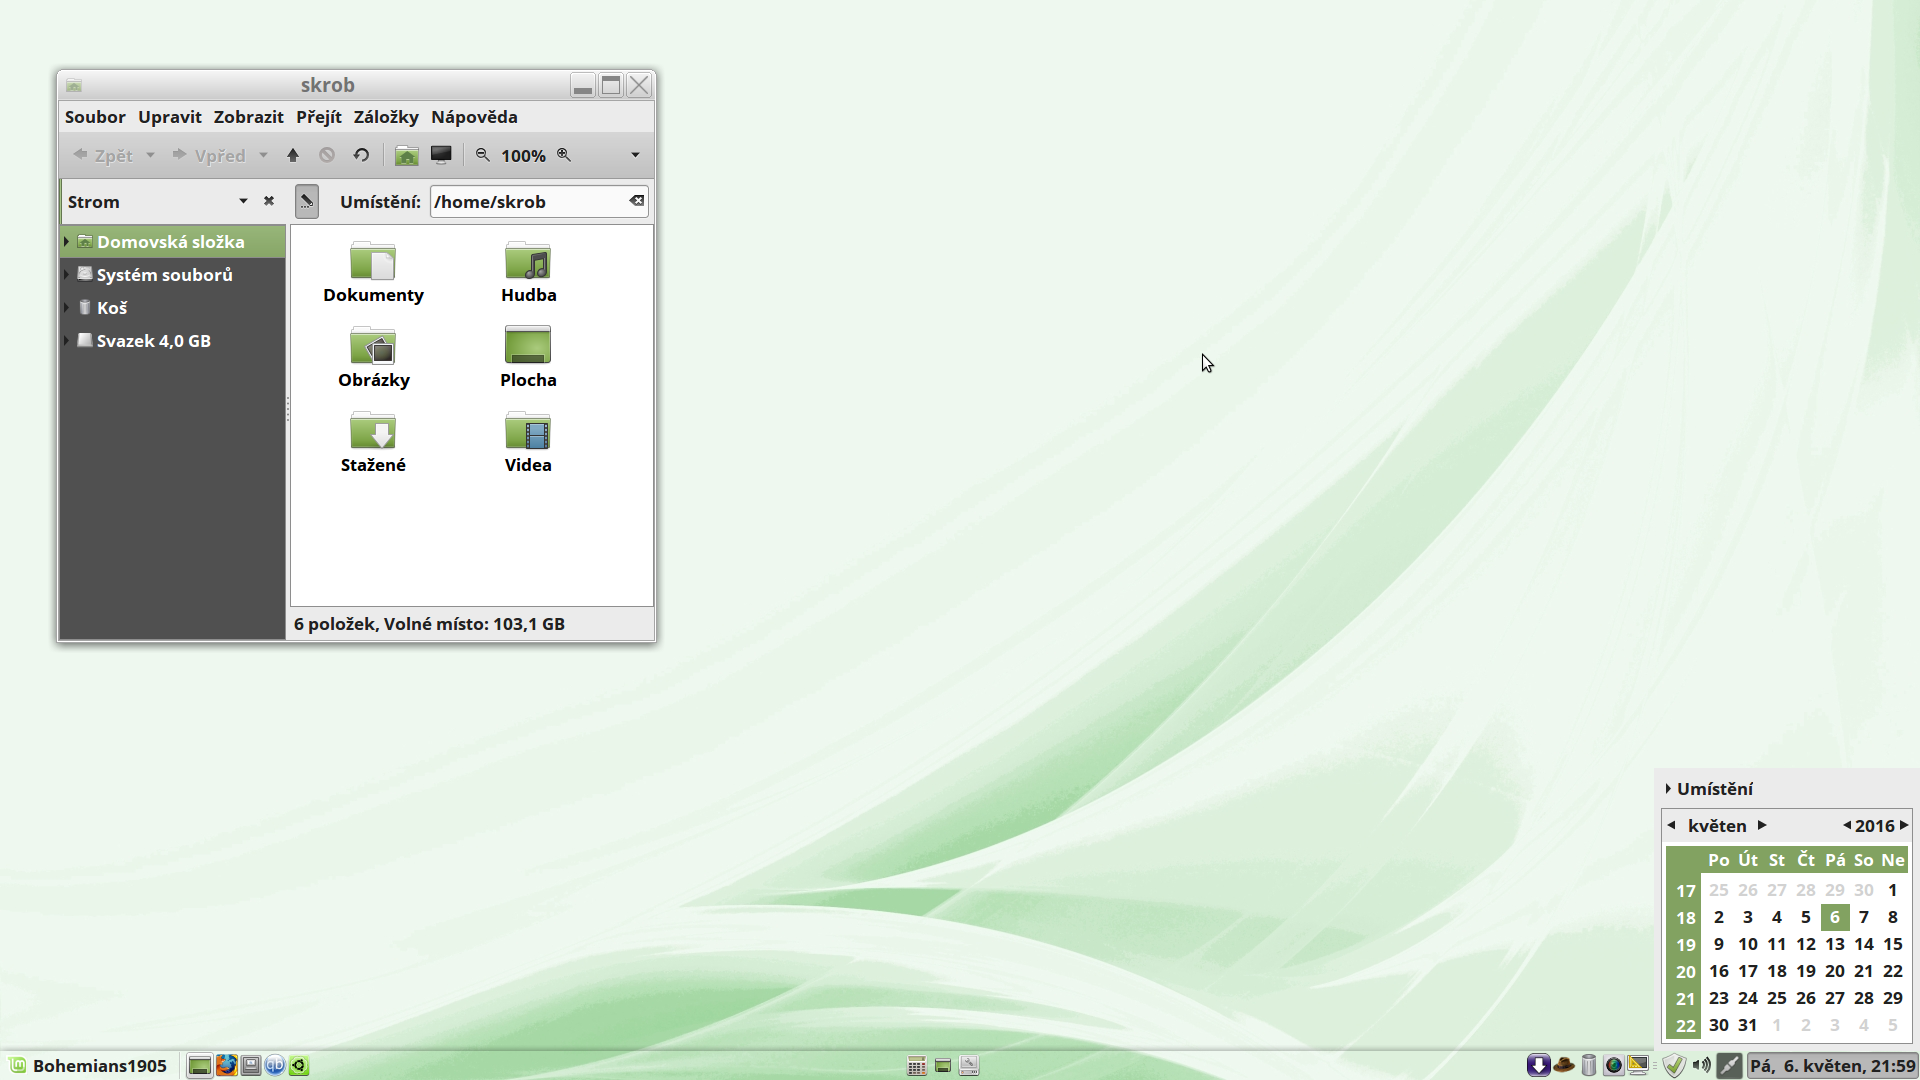Open the forward history dropdown arrow
Viewport: 1920px width, 1080px height.
(x=263, y=155)
